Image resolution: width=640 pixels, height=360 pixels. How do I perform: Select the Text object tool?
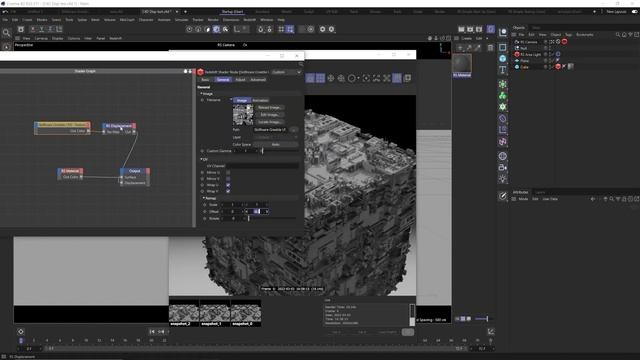tap(503, 70)
